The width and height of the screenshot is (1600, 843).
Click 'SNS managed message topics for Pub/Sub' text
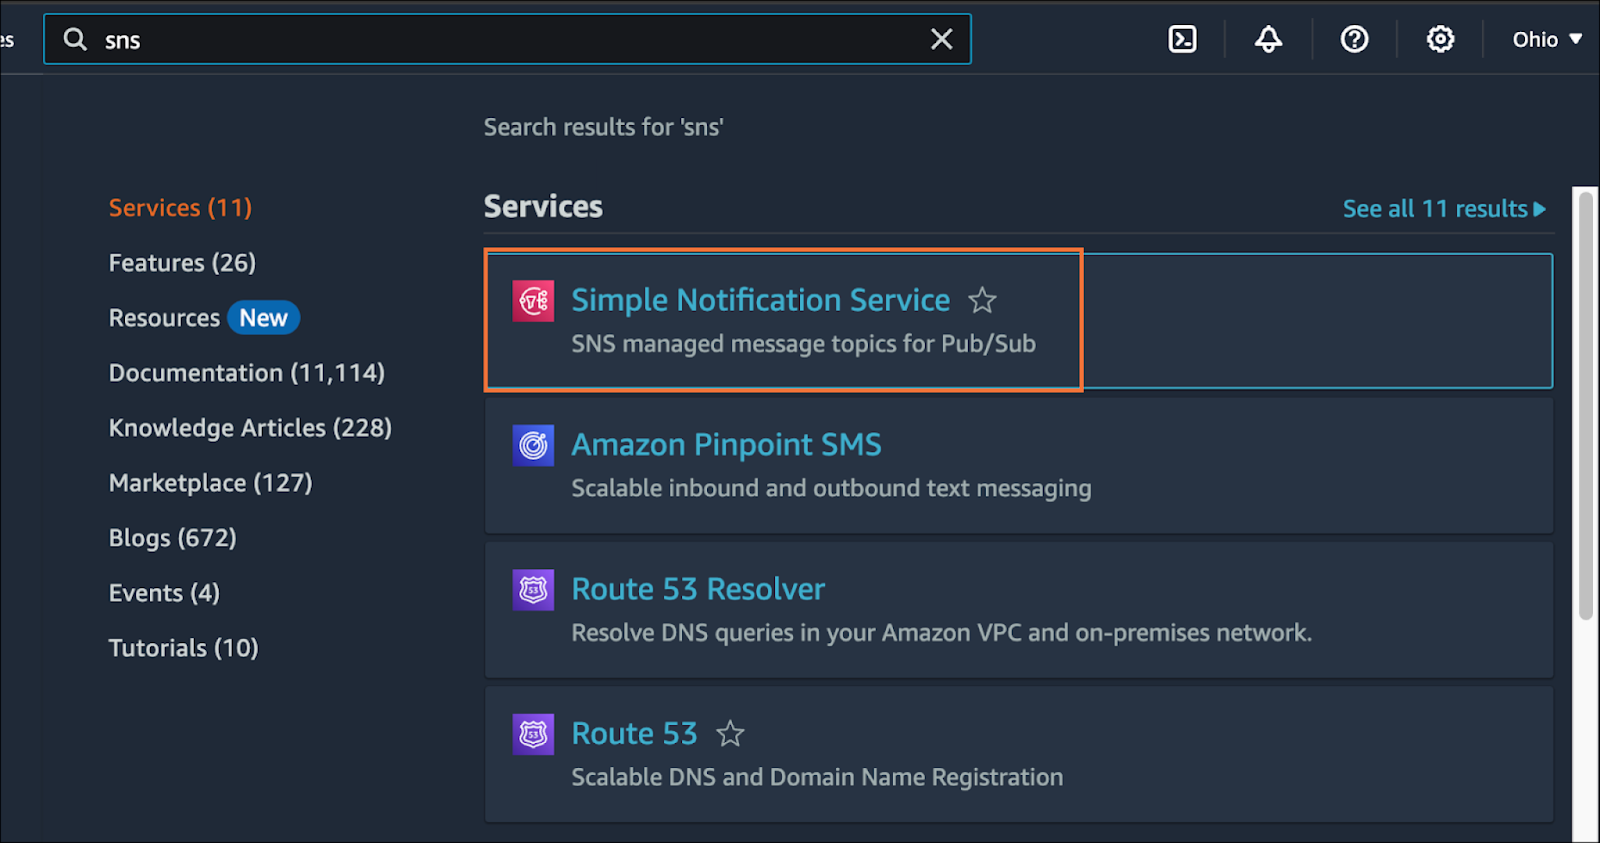(803, 344)
